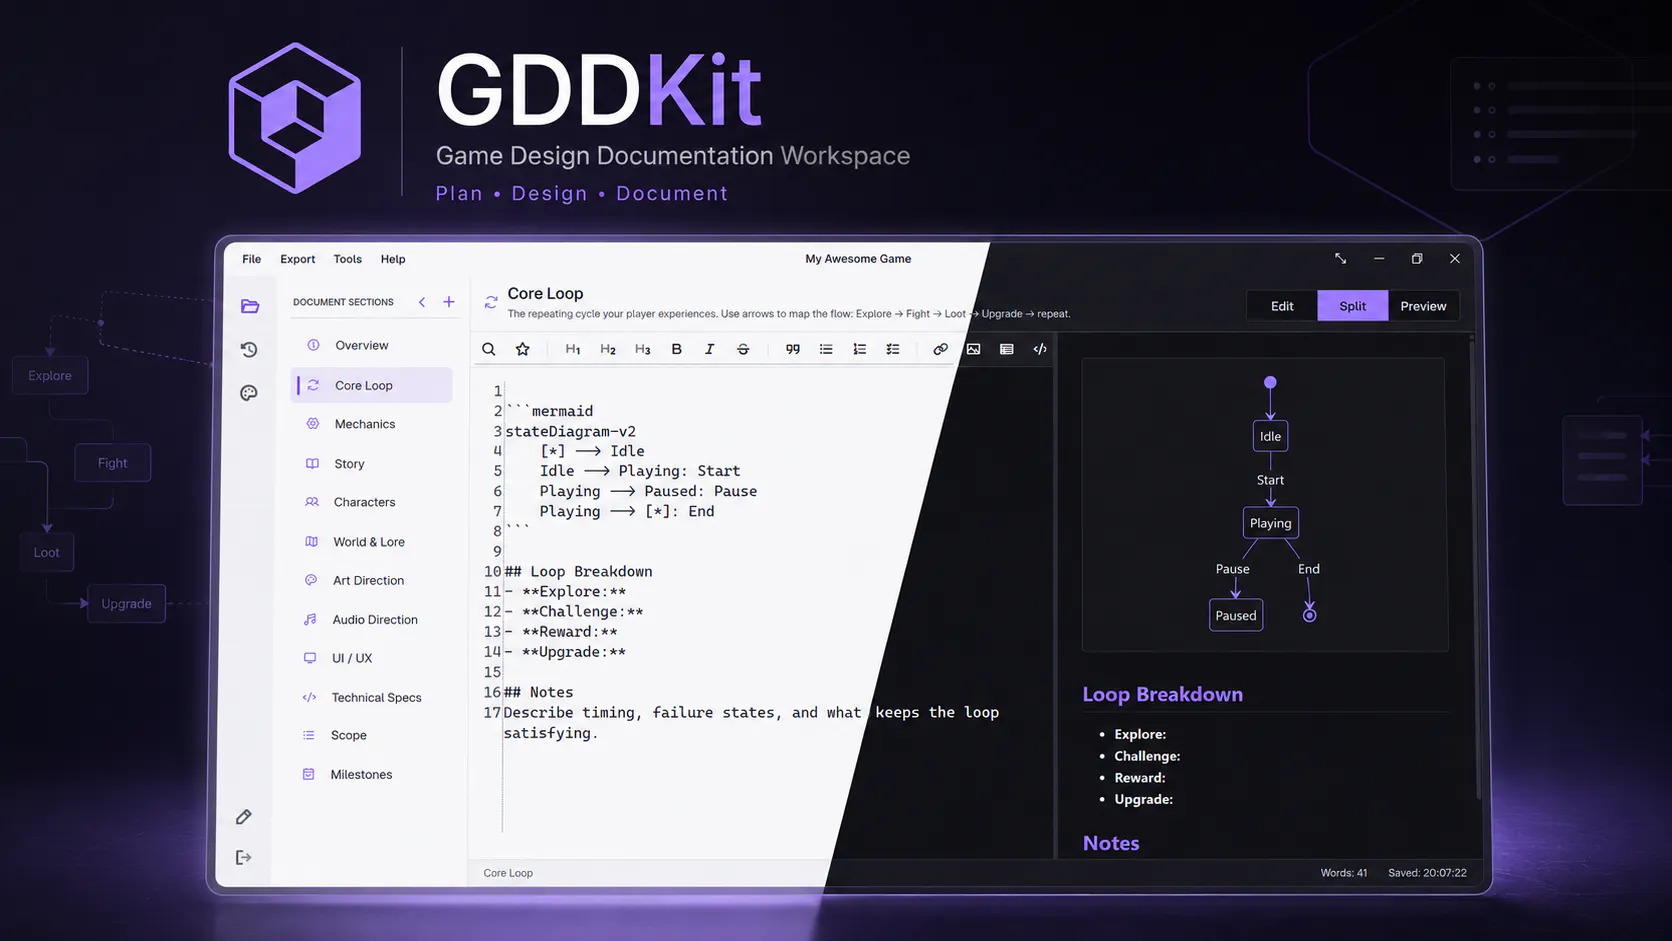Click Core Loop label in status bar
Image resolution: width=1672 pixels, height=941 pixels.
point(508,873)
